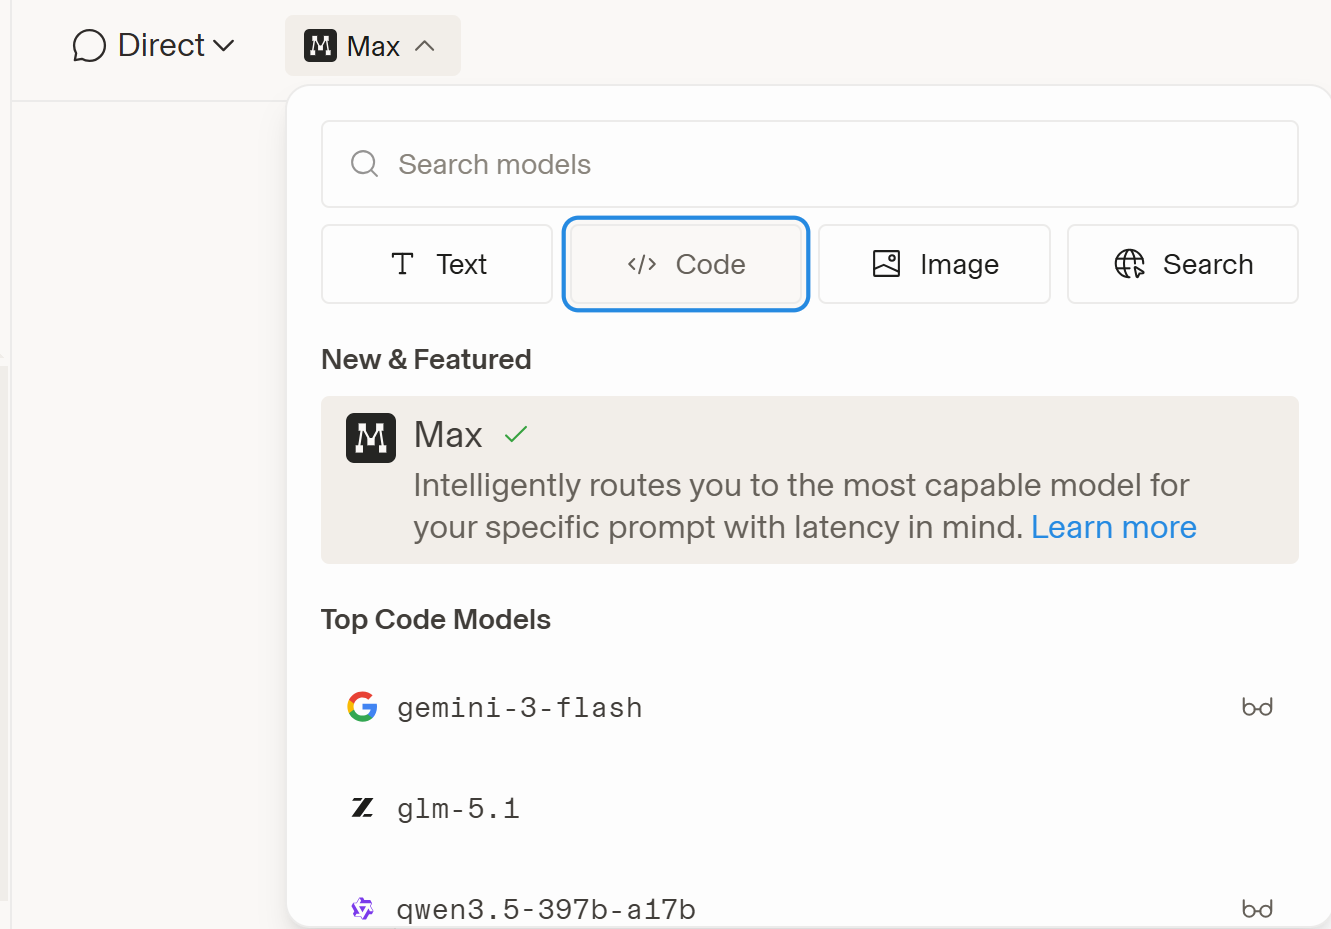The width and height of the screenshot is (1331, 929).
Task: Click the New & Featured heading
Action: coord(426,359)
